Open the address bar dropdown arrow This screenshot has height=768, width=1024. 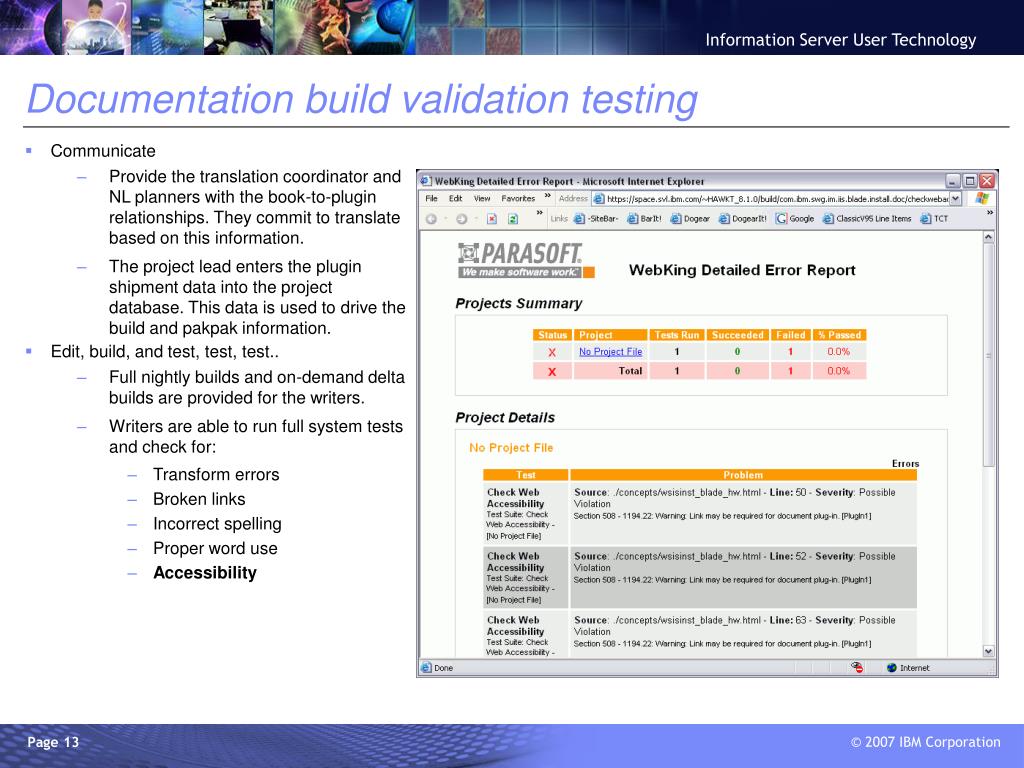[955, 199]
